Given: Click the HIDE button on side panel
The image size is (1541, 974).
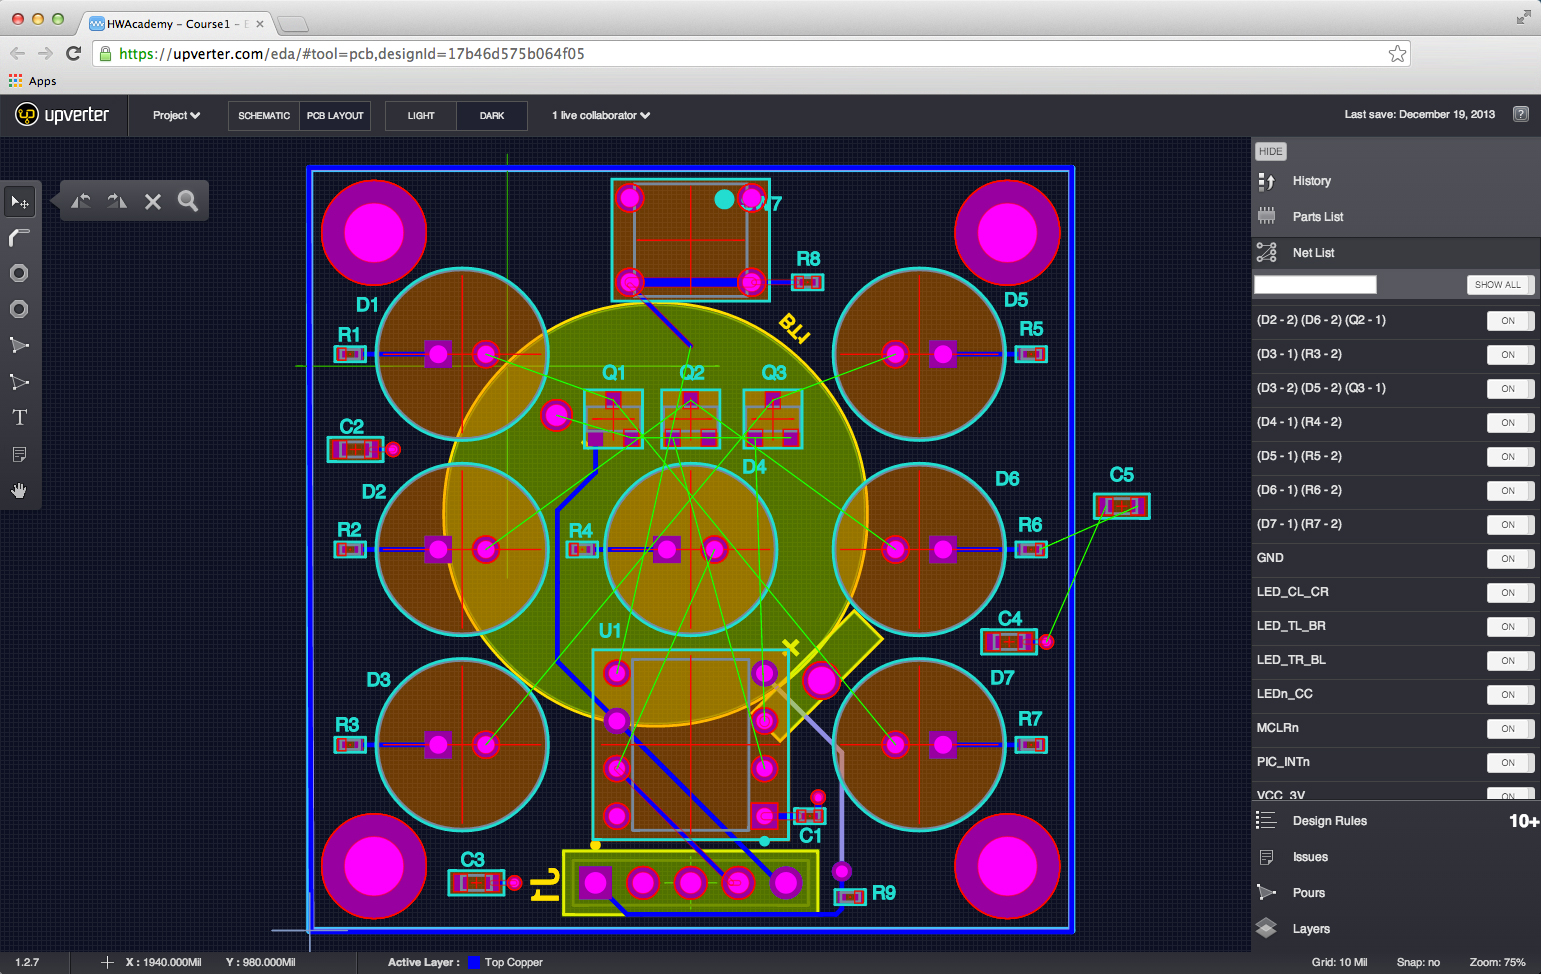Looking at the screenshot, I should point(1270,152).
